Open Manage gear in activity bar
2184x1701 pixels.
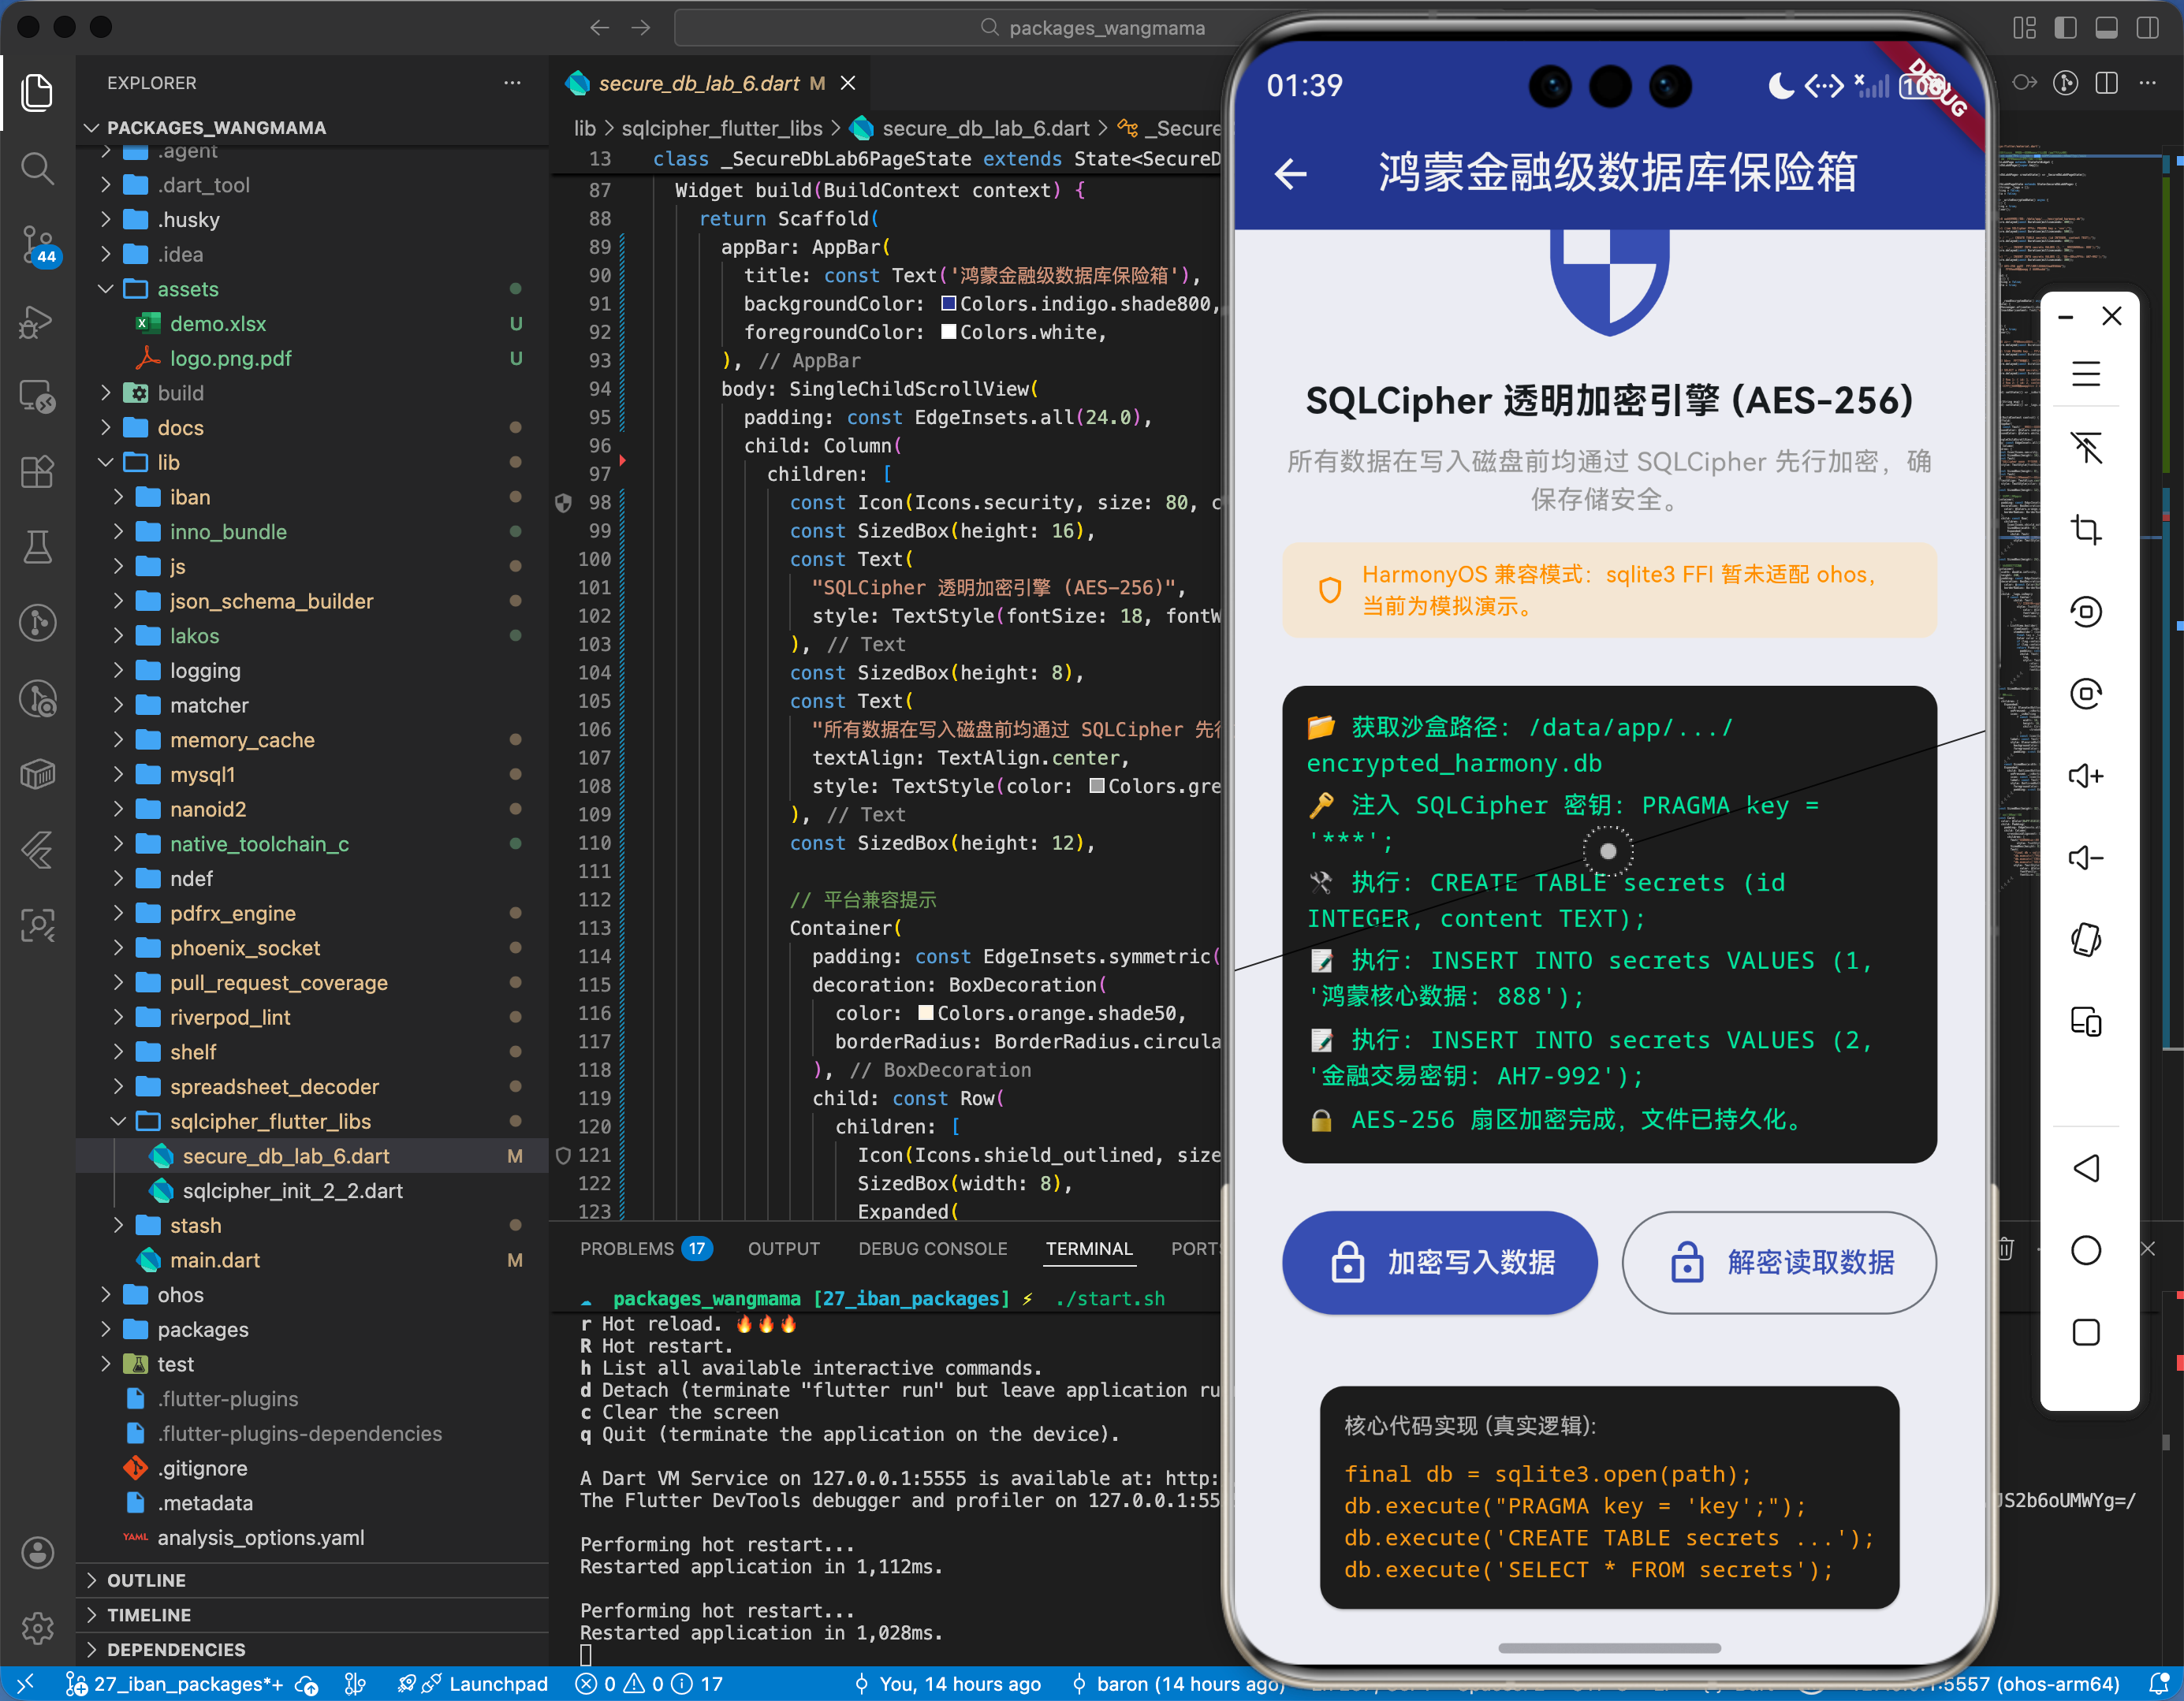[37, 1628]
